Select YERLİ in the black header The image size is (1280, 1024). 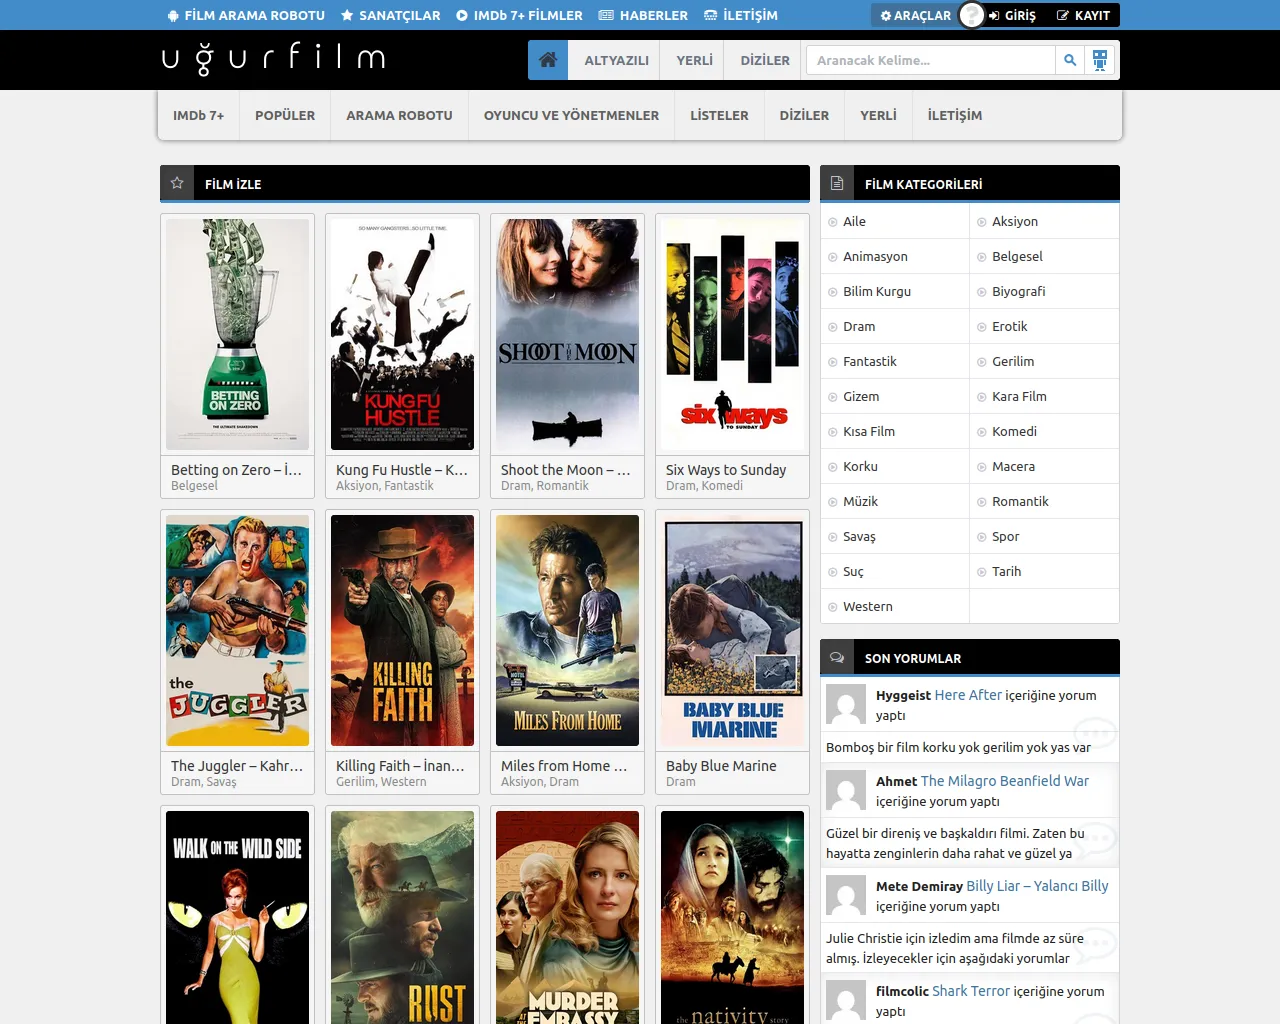(694, 60)
